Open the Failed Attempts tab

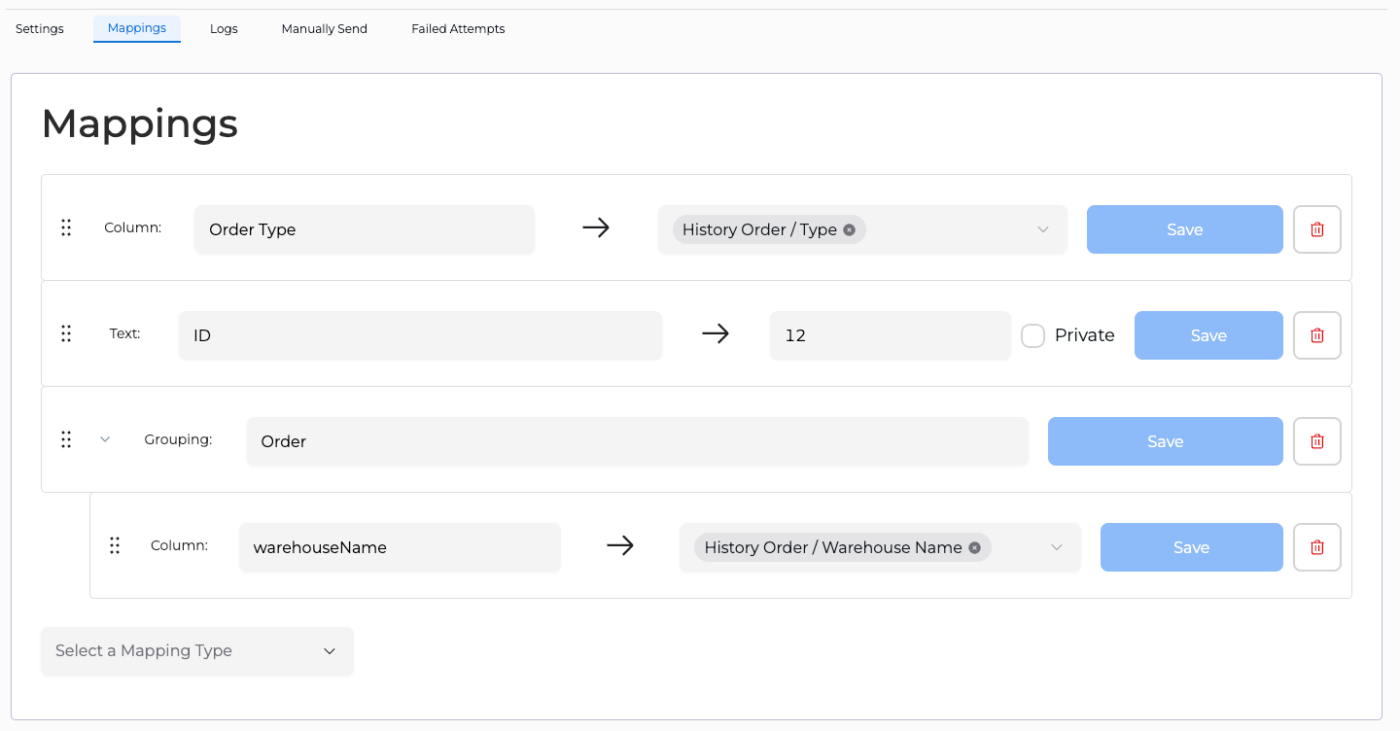pyautogui.click(x=458, y=29)
